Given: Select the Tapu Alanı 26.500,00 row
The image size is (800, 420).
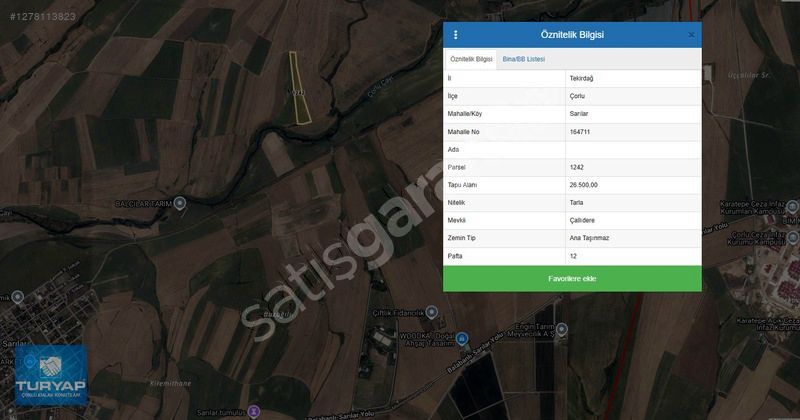Looking at the screenshot, I should click(x=572, y=185).
